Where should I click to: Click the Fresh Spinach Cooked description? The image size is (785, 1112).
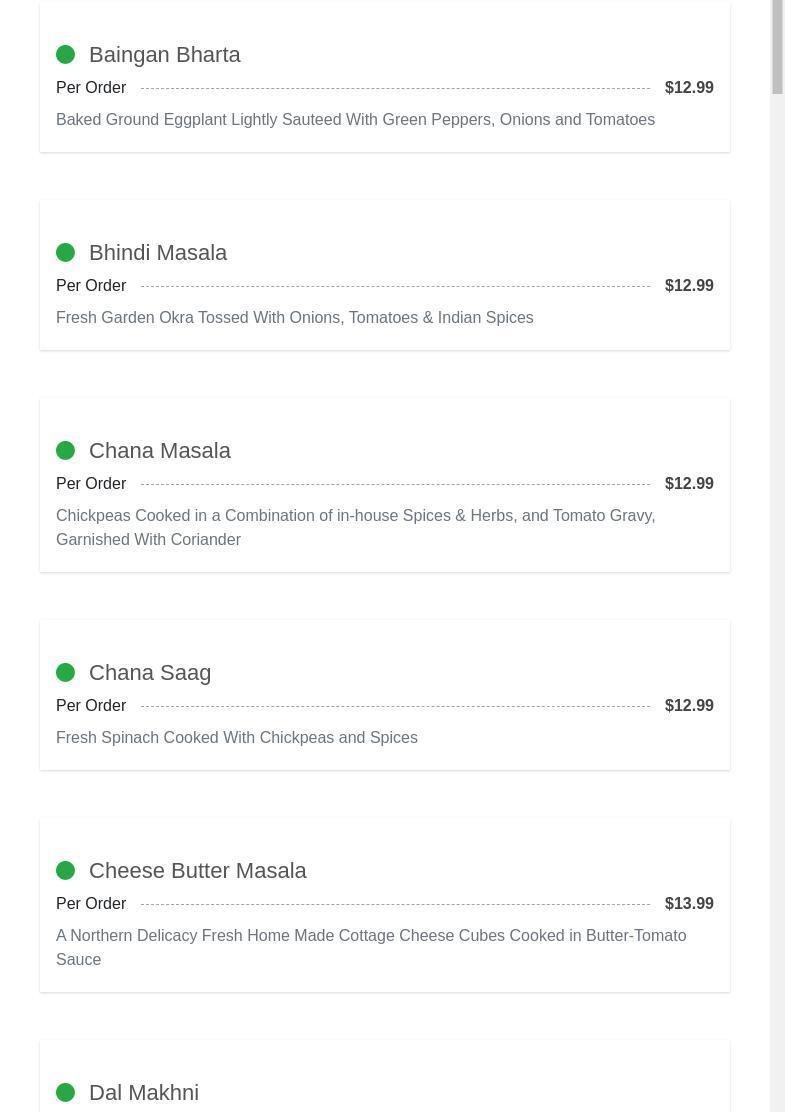[x=236, y=738]
